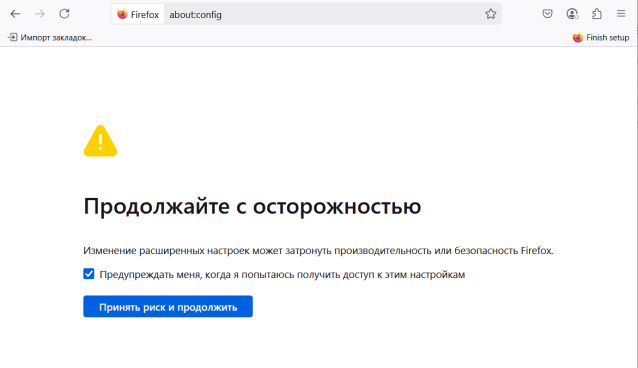Image resolution: width=638 pixels, height=368 pixels.
Task: Click the Предупреждать меня checkbox label text
Action: point(282,274)
